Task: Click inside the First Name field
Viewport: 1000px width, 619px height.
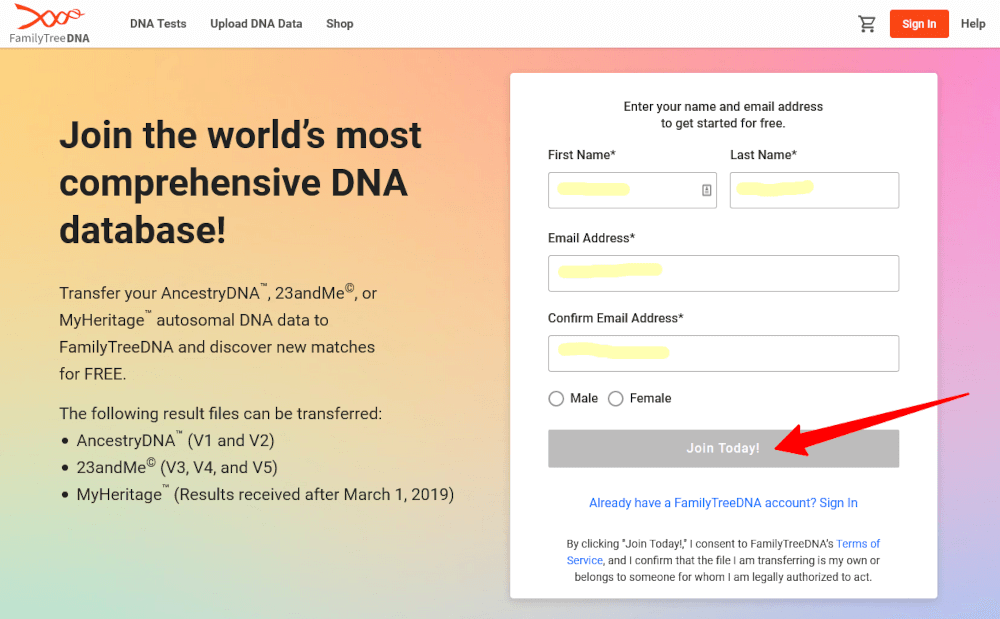Action: (620, 190)
